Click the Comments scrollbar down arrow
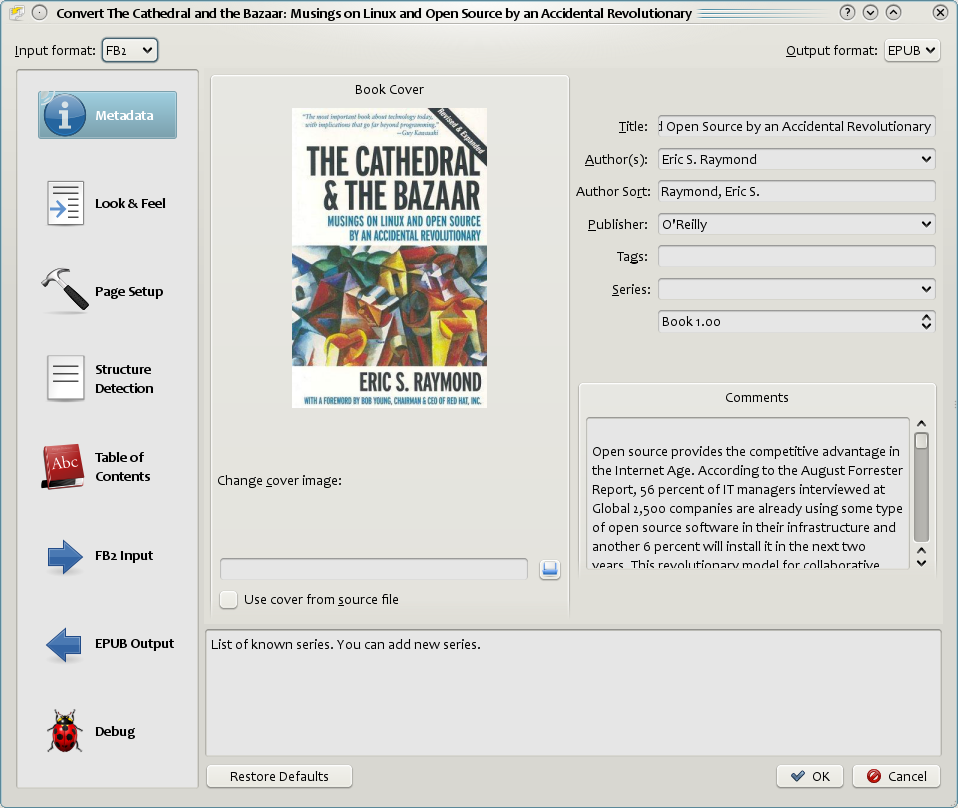Viewport: 958px width, 808px height. pyautogui.click(x=921, y=562)
